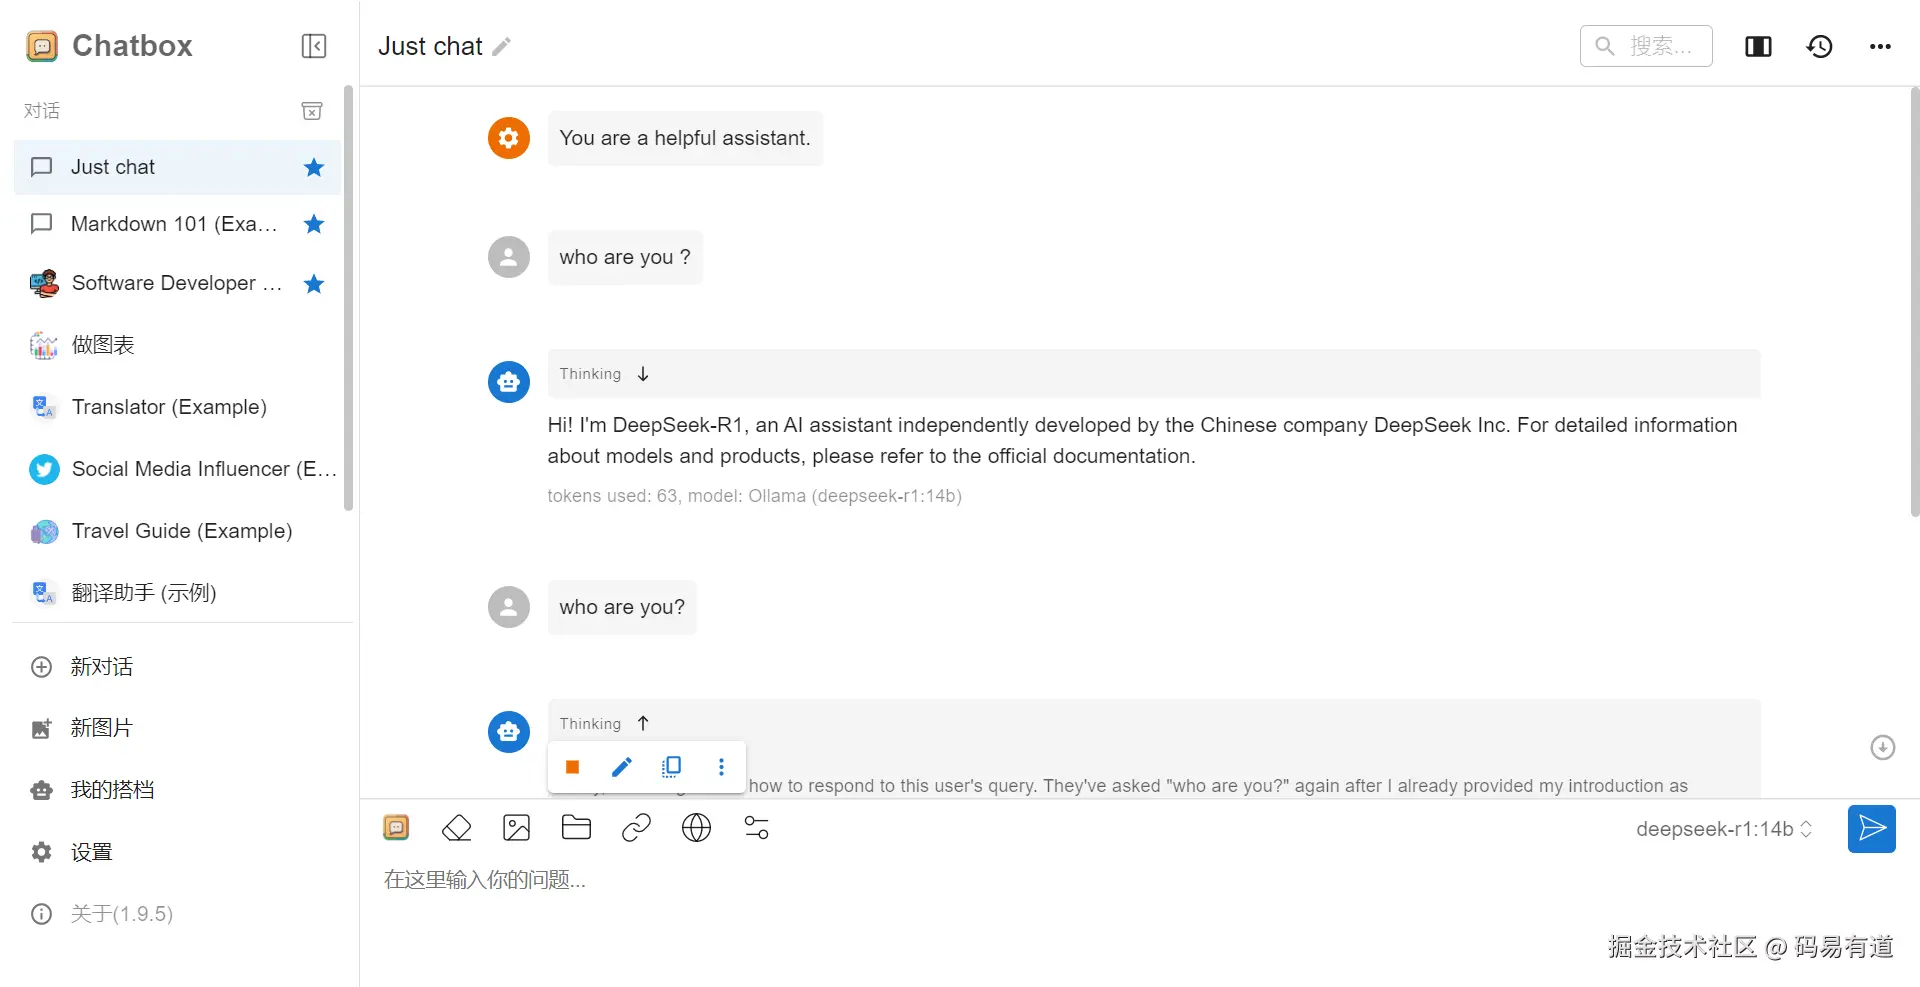Toggle web browsing globe icon

696,828
